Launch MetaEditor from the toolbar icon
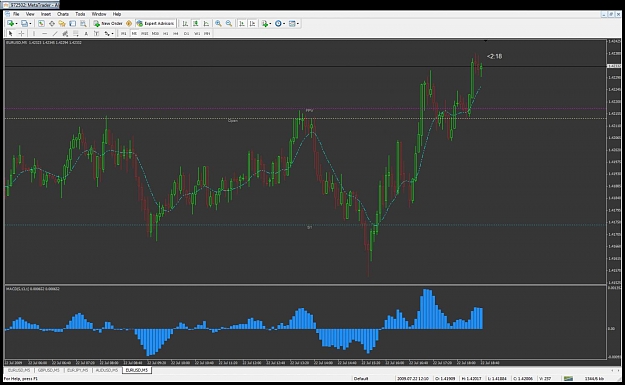The image size is (625, 385). [x=129, y=24]
